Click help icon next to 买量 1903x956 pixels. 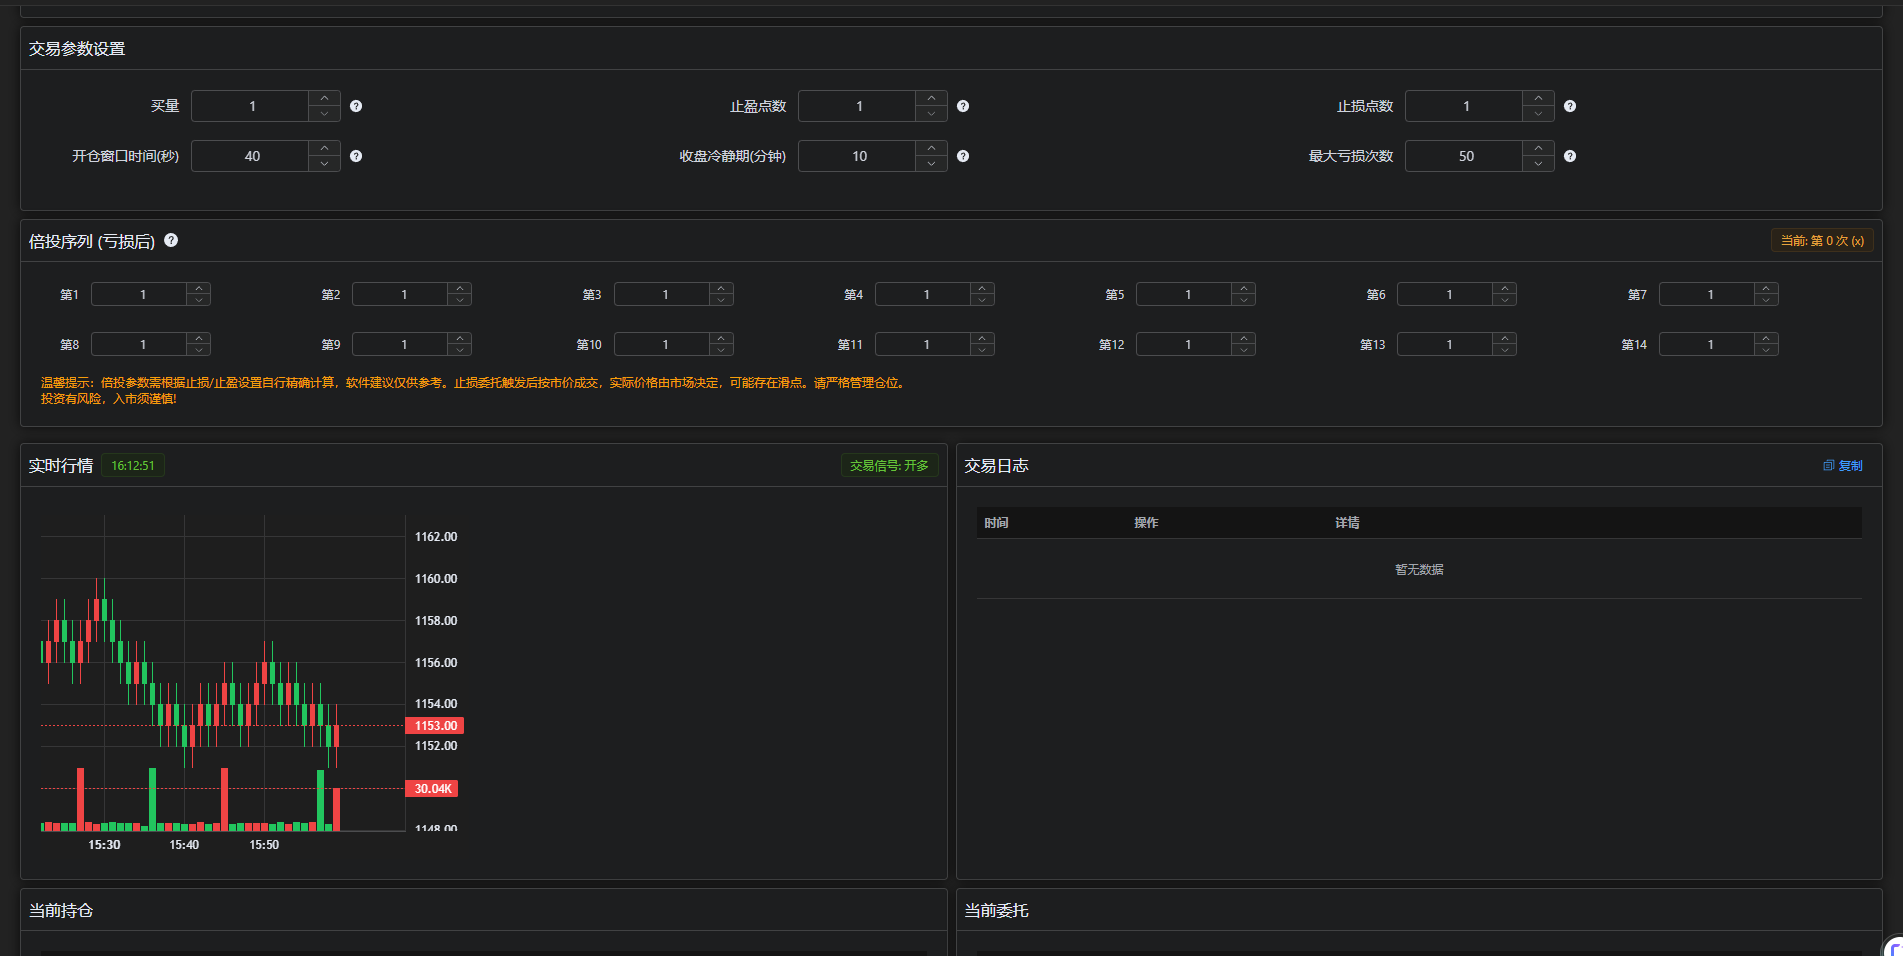[356, 106]
